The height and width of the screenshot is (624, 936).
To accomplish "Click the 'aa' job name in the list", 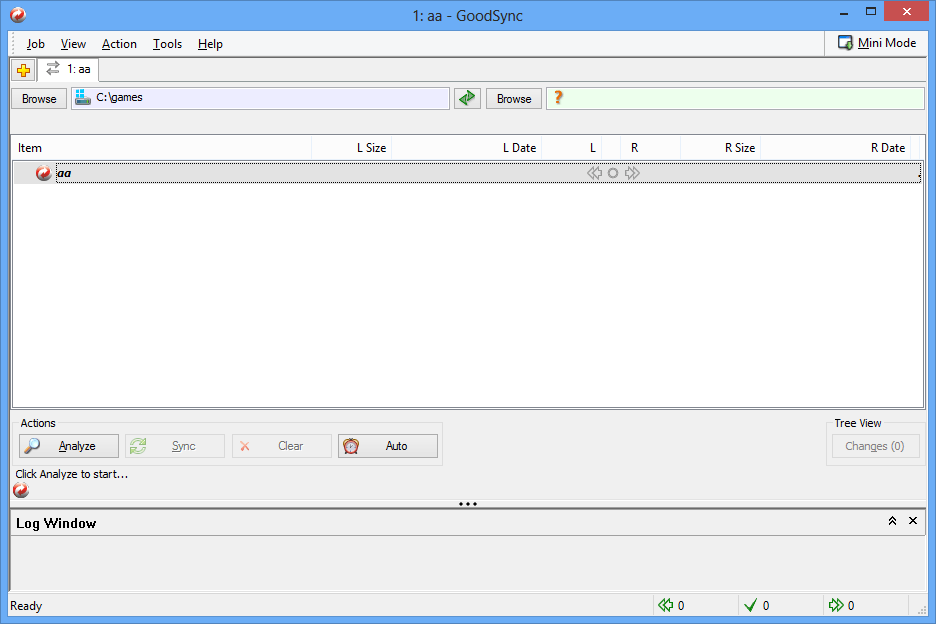I will pyautogui.click(x=64, y=174).
